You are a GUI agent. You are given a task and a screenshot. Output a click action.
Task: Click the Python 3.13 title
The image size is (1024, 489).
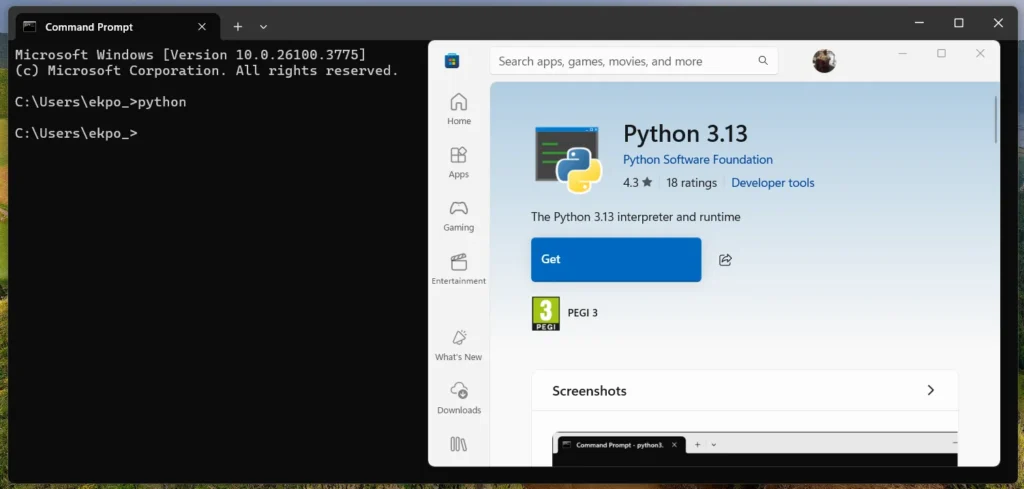[685, 134]
